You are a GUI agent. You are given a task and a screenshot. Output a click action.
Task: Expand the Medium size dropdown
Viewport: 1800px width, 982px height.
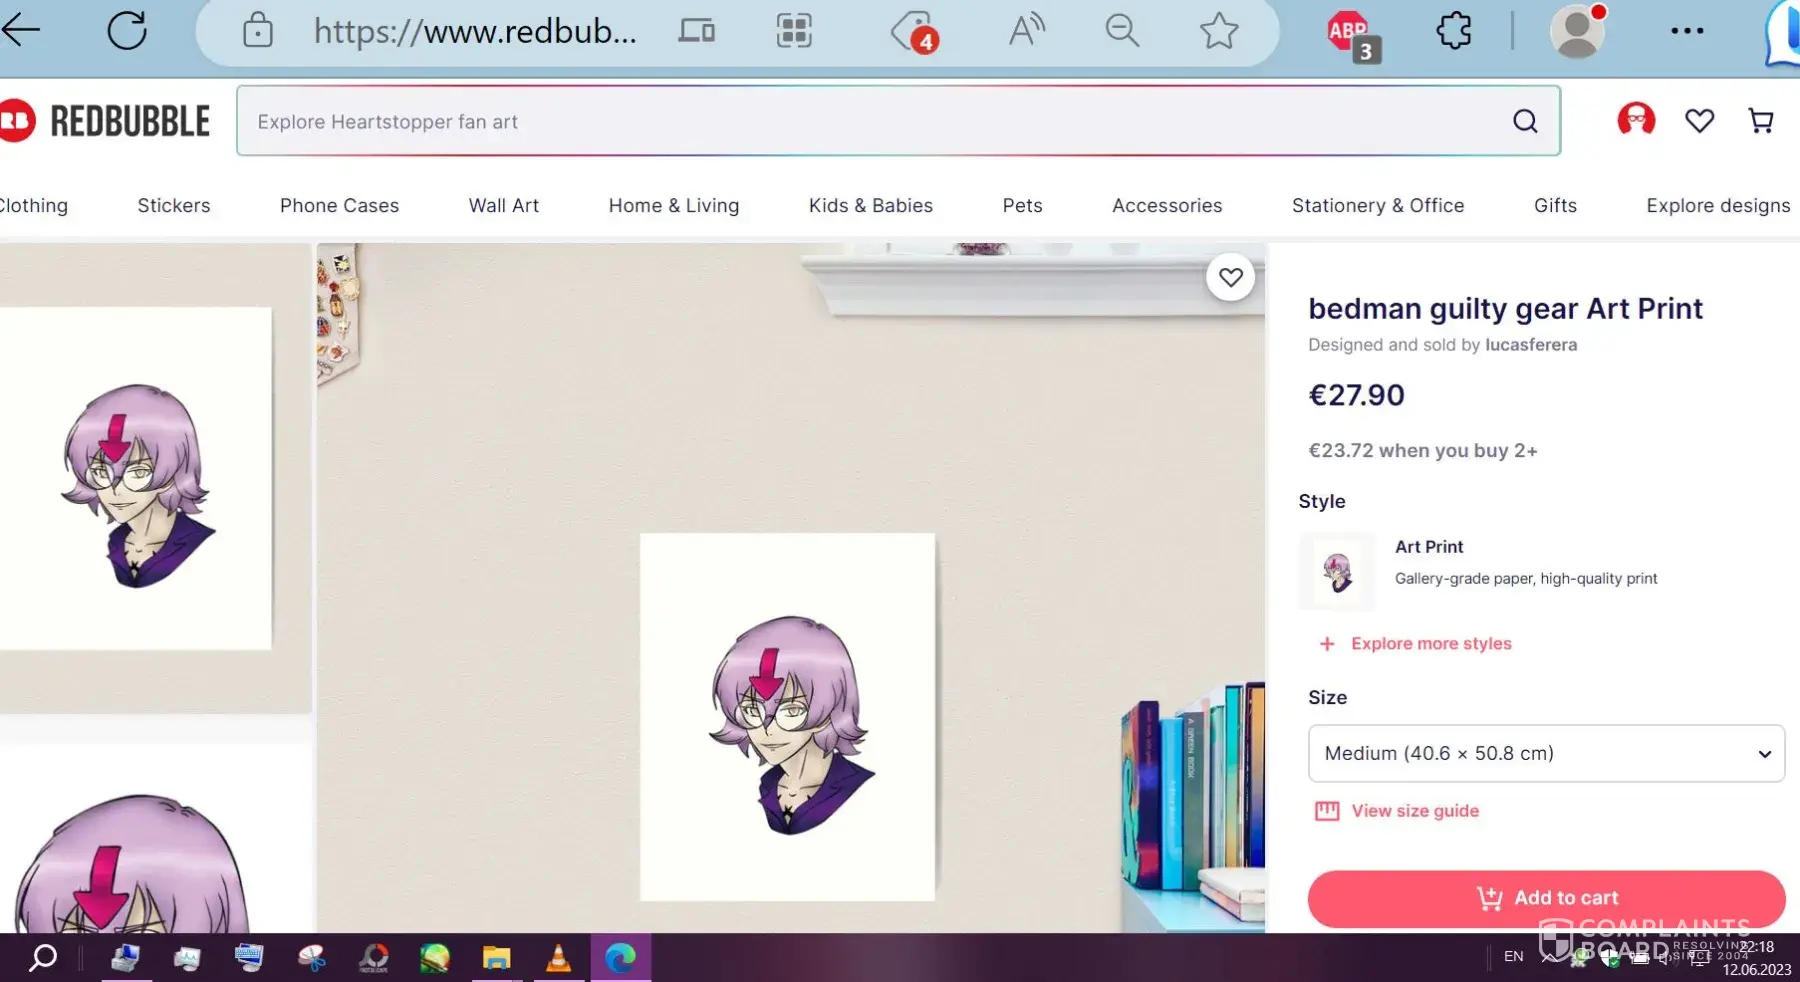tap(1546, 753)
